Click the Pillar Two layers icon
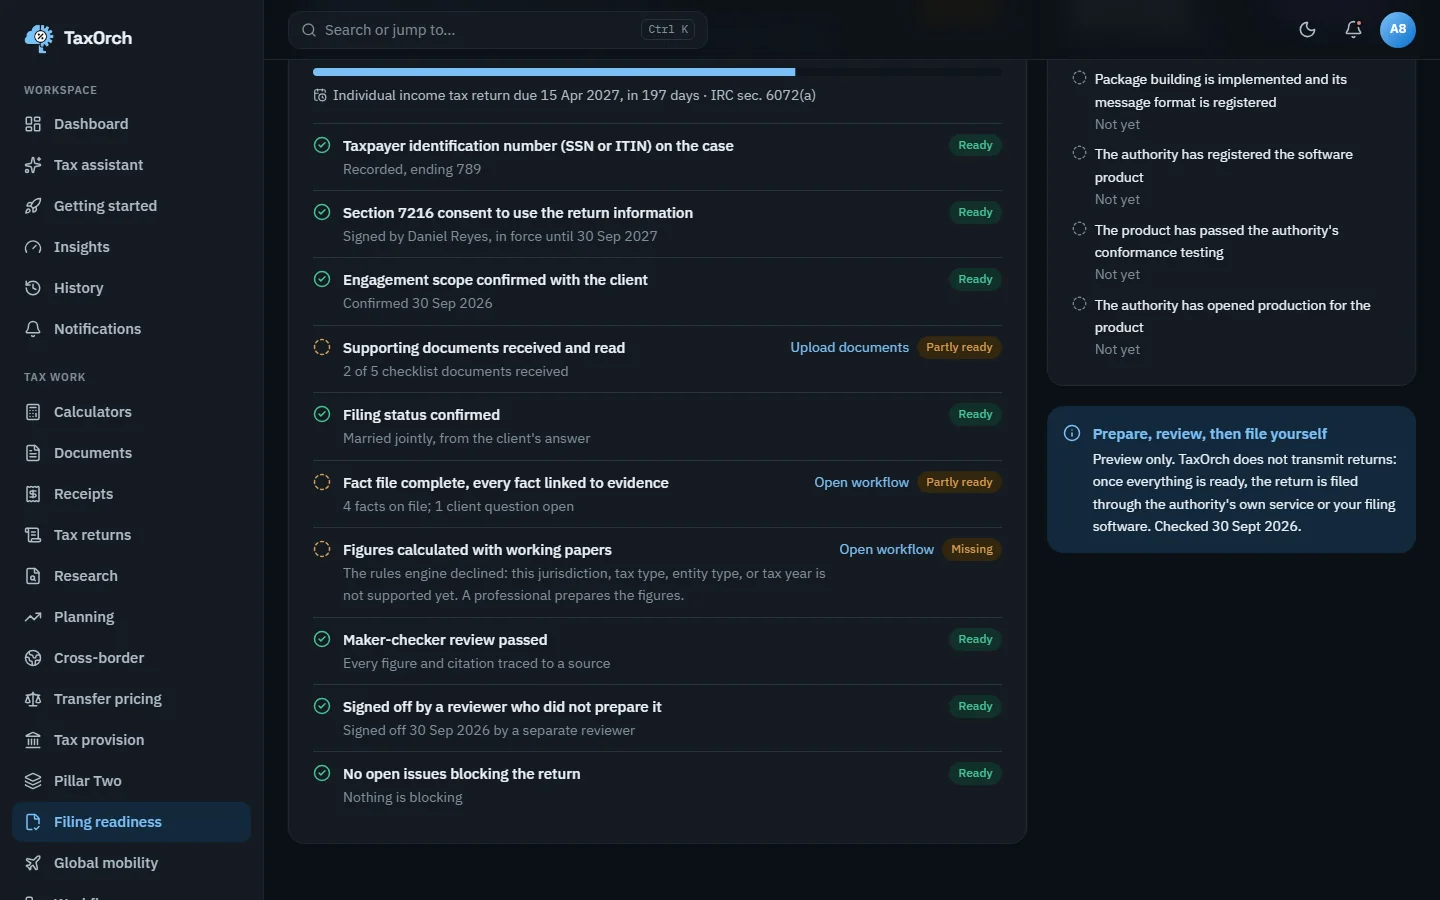 click(x=33, y=781)
